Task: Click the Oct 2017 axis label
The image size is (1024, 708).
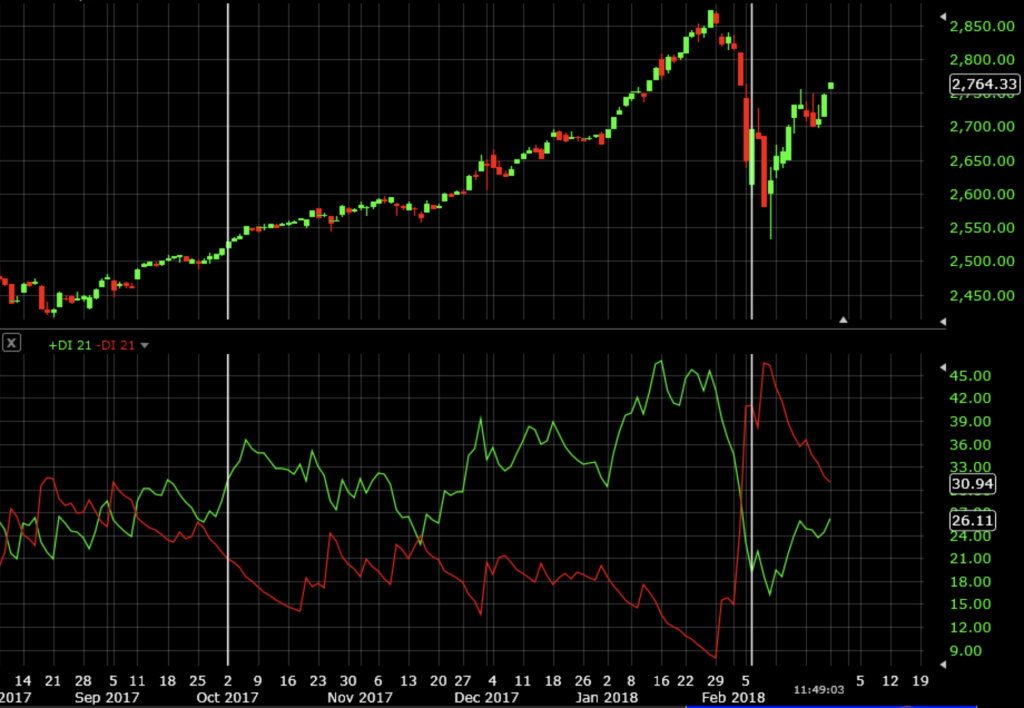Action: point(226,698)
